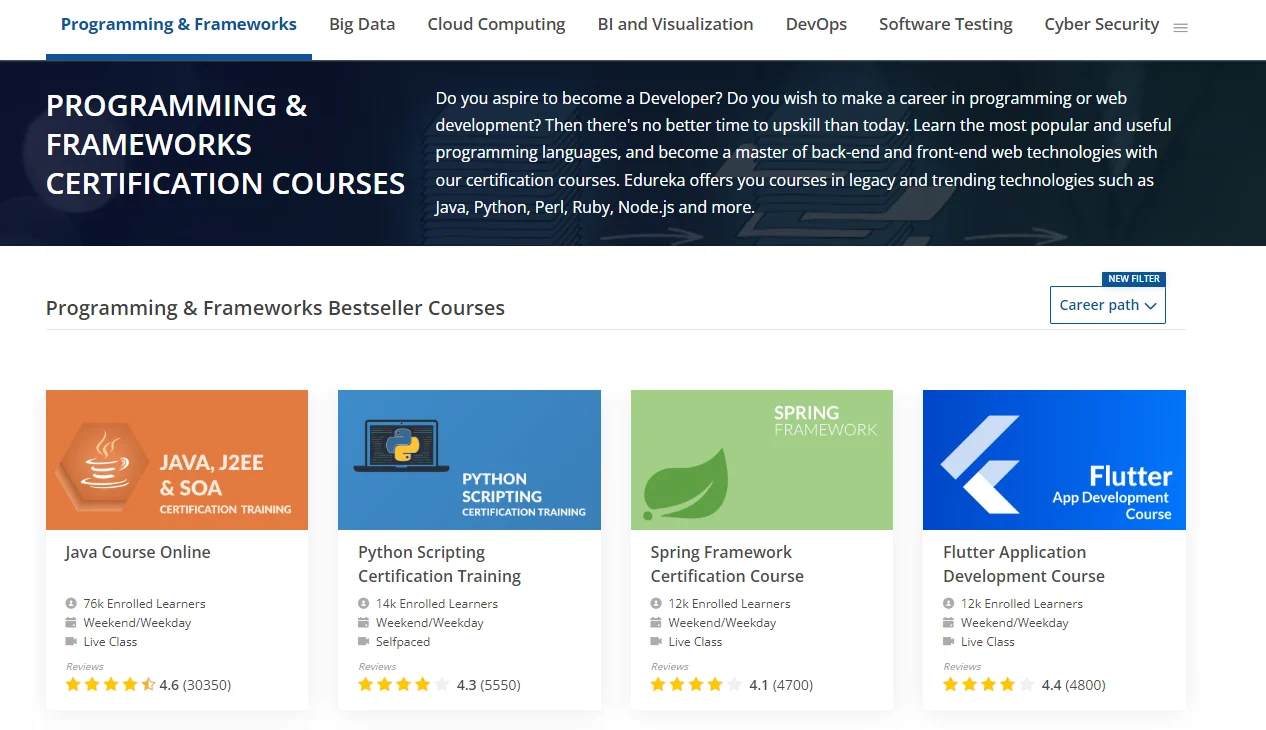The image size is (1266, 730).
Task: Click star rating of Python Scripting course
Action: (x=403, y=685)
